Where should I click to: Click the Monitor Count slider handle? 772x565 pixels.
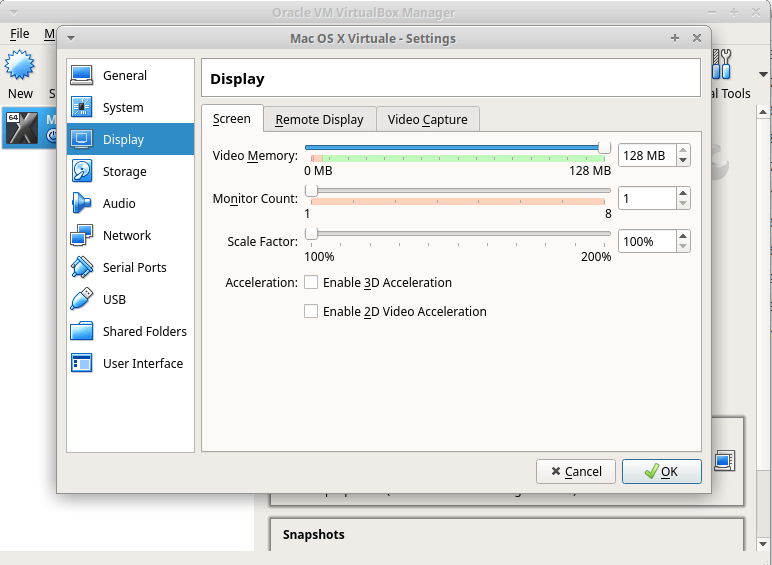coord(311,190)
